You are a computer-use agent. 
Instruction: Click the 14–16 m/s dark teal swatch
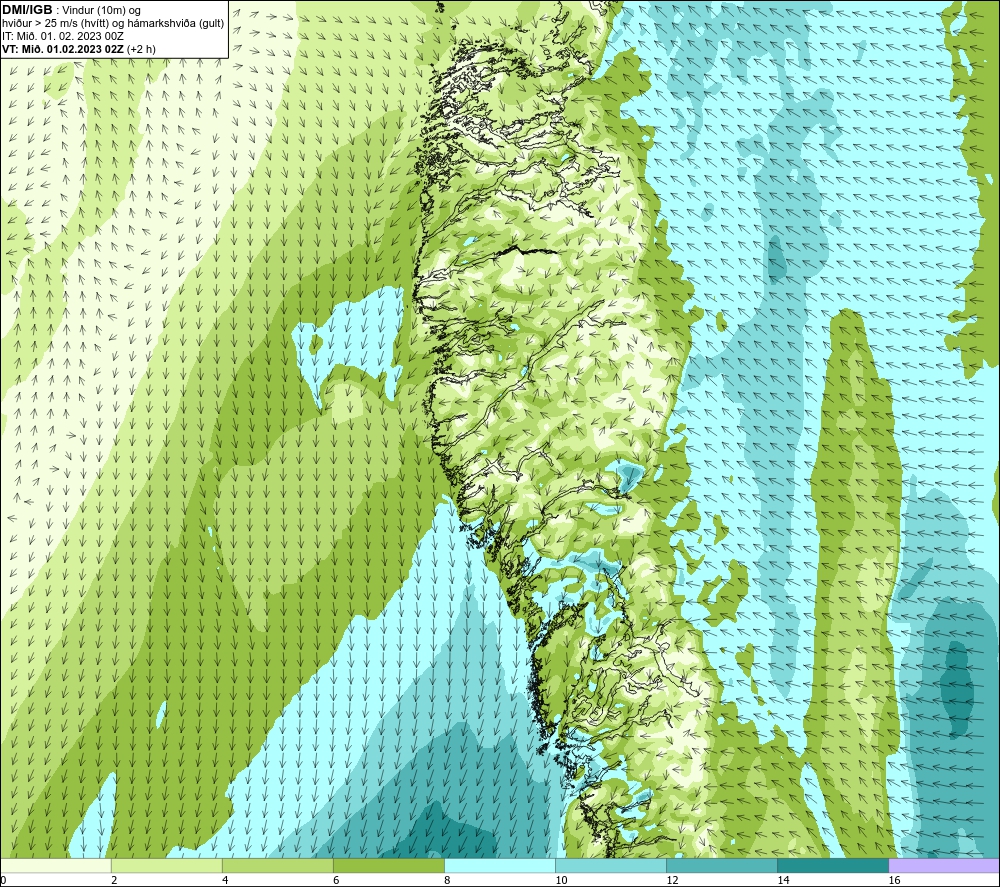click(833, 866)
